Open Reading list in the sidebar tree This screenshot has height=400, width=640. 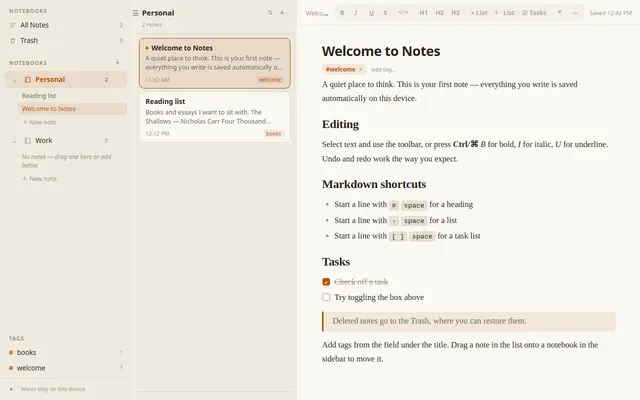pos(72,96)
